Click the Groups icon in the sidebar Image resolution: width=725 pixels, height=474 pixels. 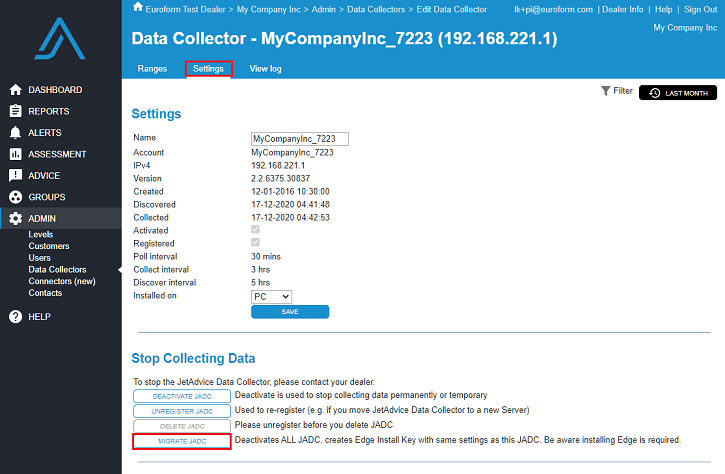pos(15,197)
